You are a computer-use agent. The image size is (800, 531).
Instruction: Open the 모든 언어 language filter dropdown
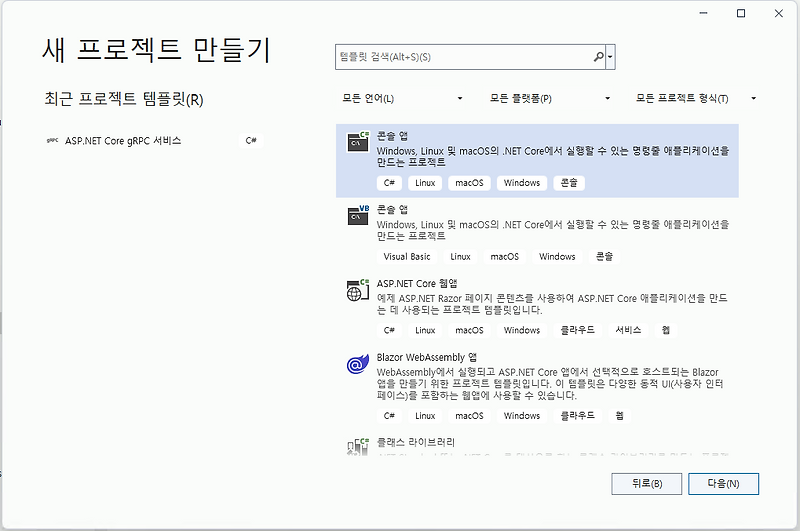coord(403,98)
